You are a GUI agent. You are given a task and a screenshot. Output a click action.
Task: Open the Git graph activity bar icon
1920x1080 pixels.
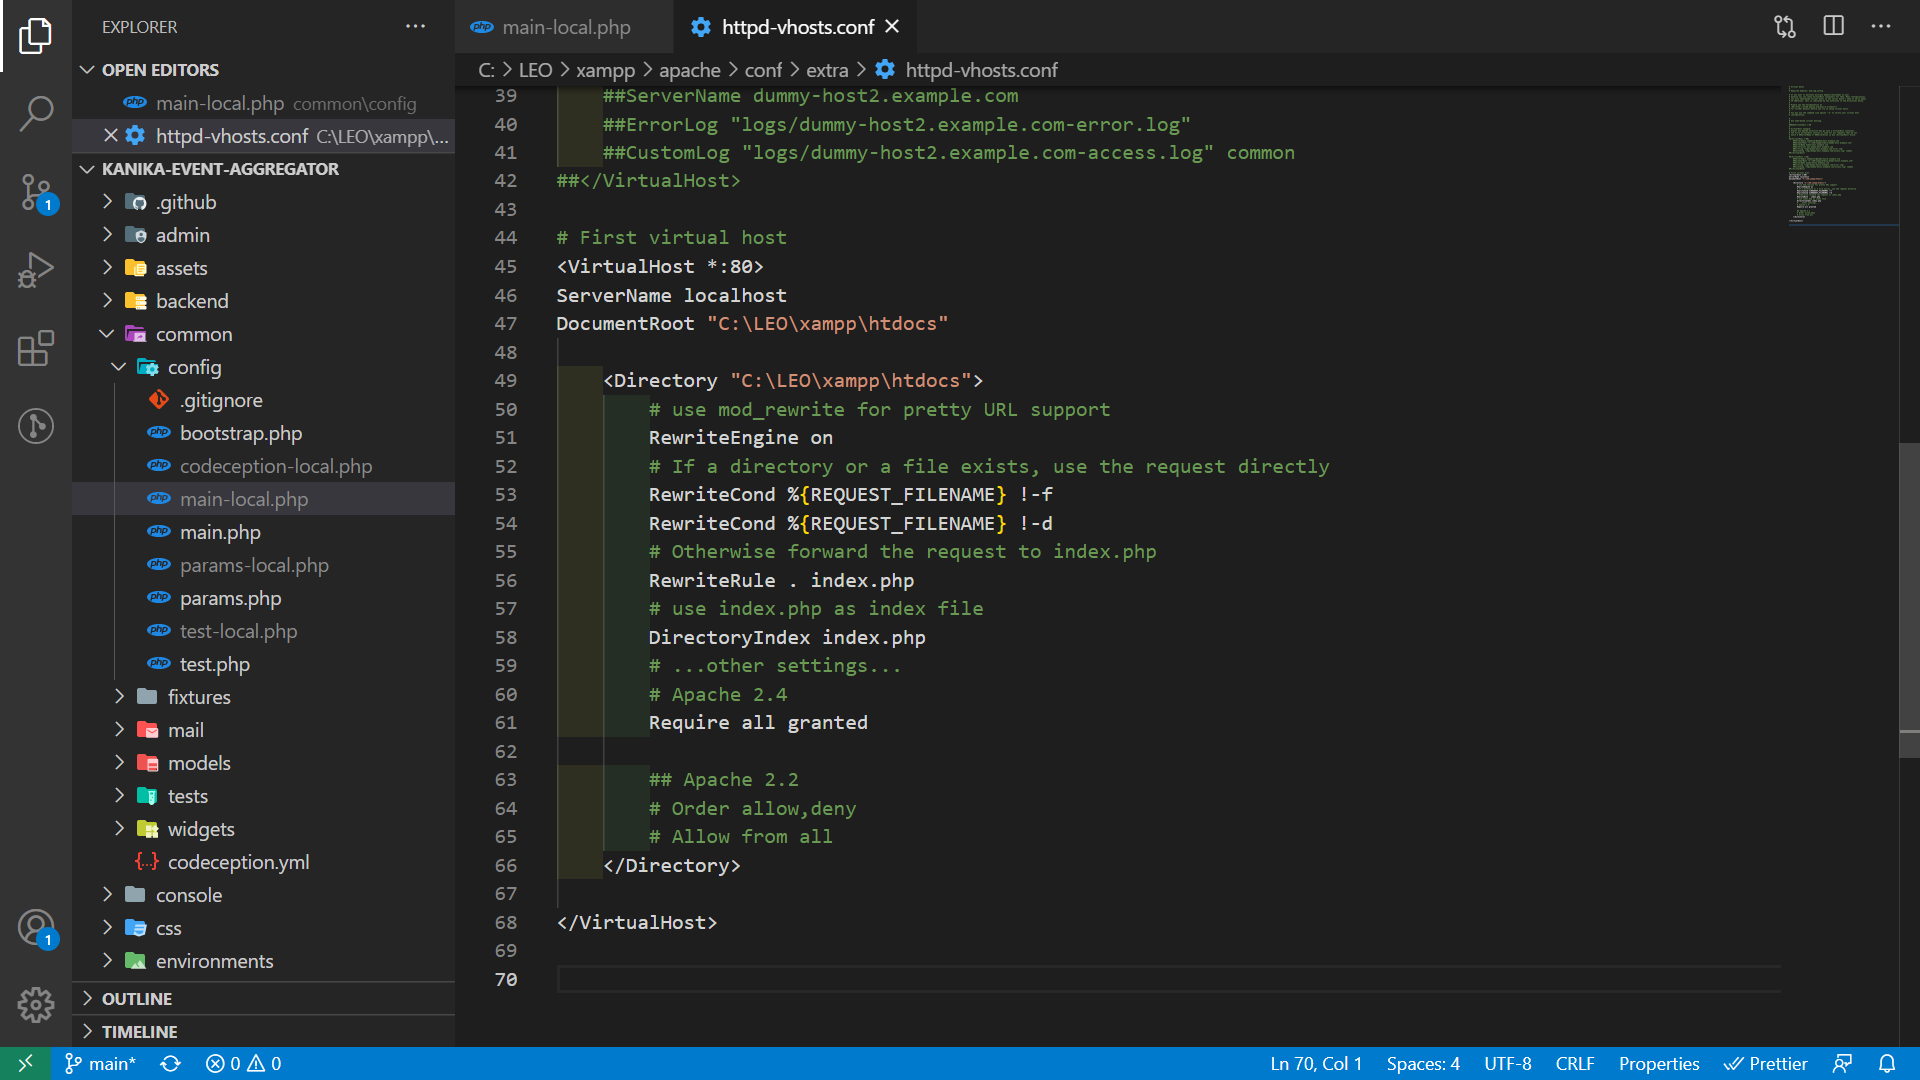[36, 426]
